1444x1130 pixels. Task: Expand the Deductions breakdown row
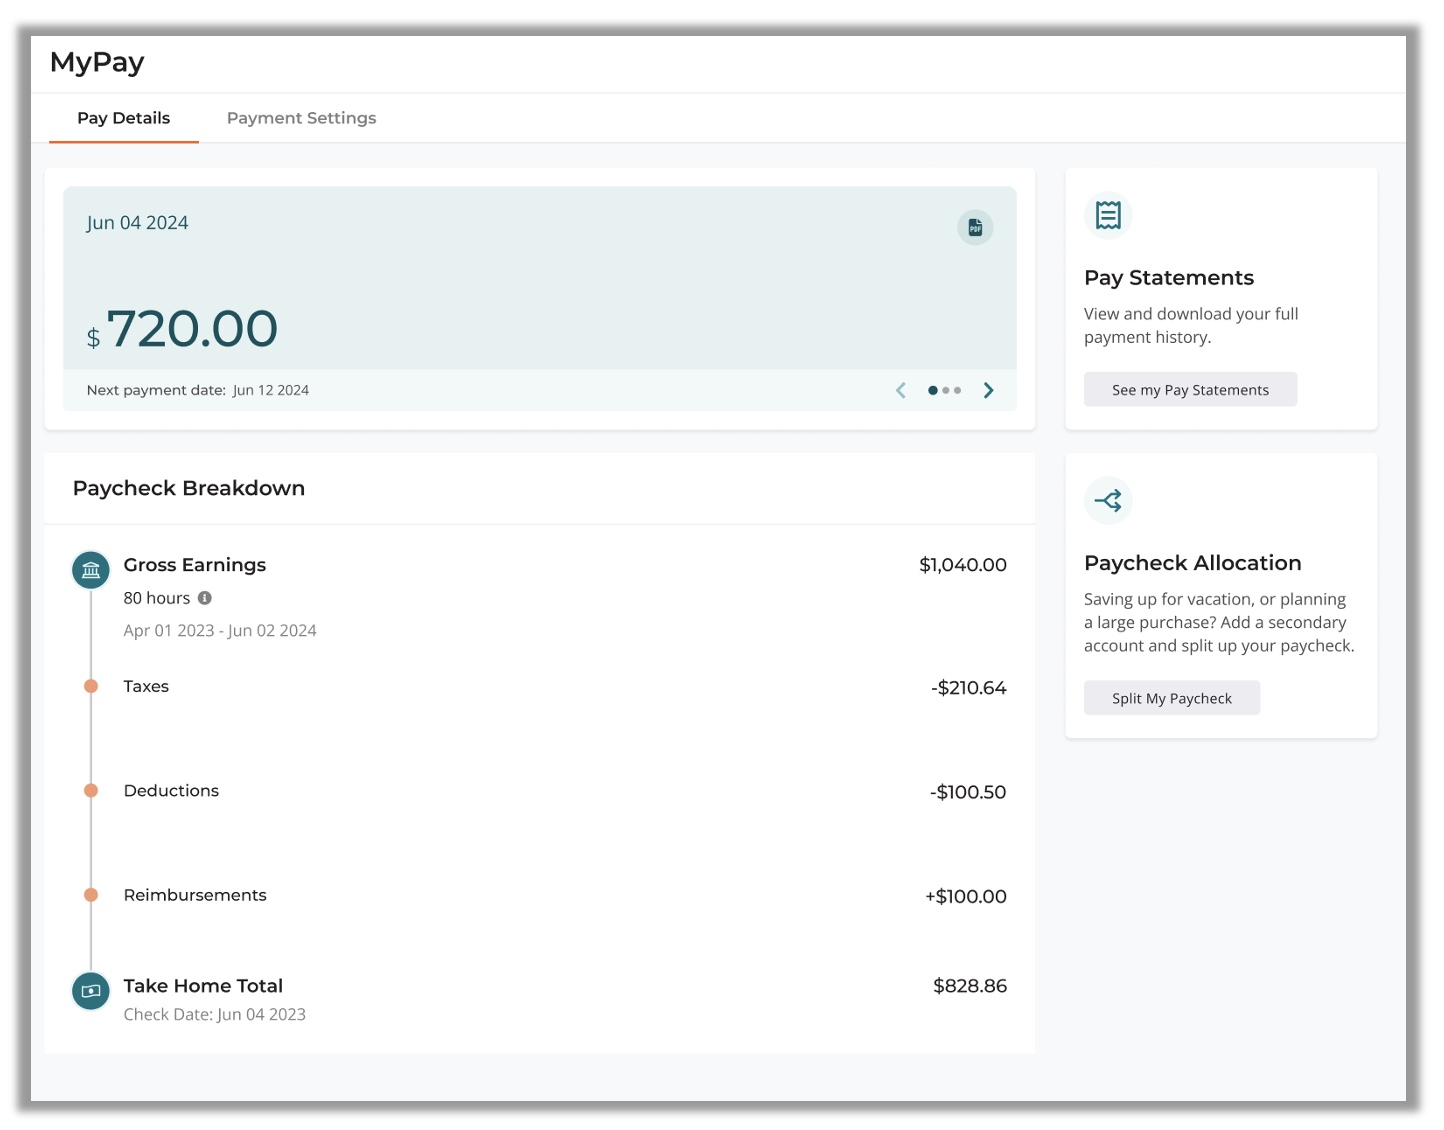coord(171,791)
